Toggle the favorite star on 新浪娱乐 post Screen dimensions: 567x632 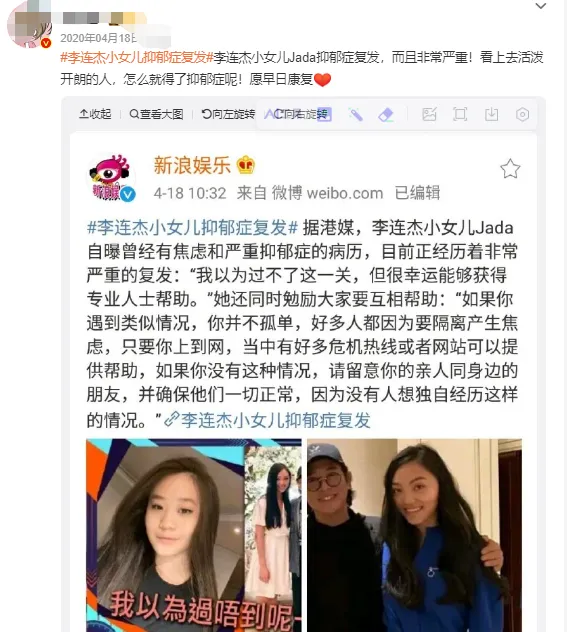click(510, 168)
